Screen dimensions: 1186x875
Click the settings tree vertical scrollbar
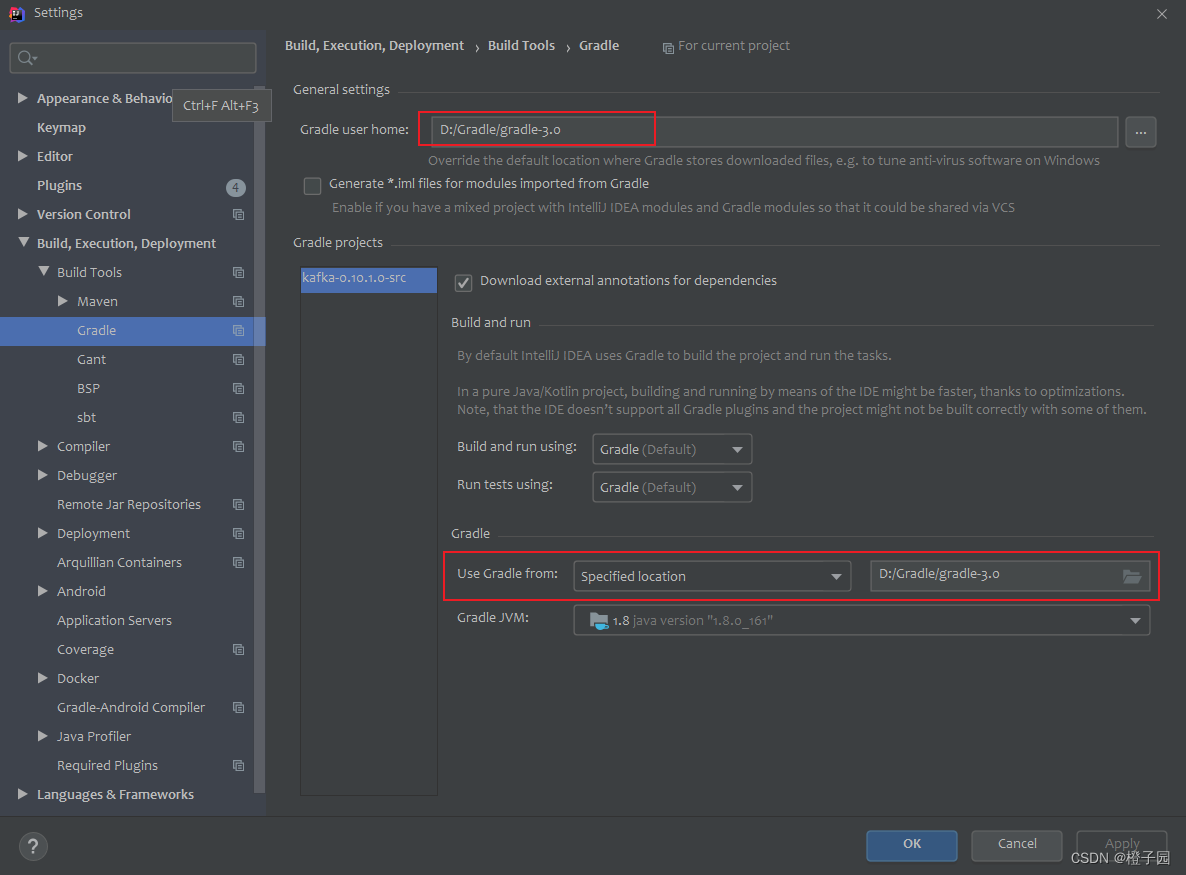[260, 439]
